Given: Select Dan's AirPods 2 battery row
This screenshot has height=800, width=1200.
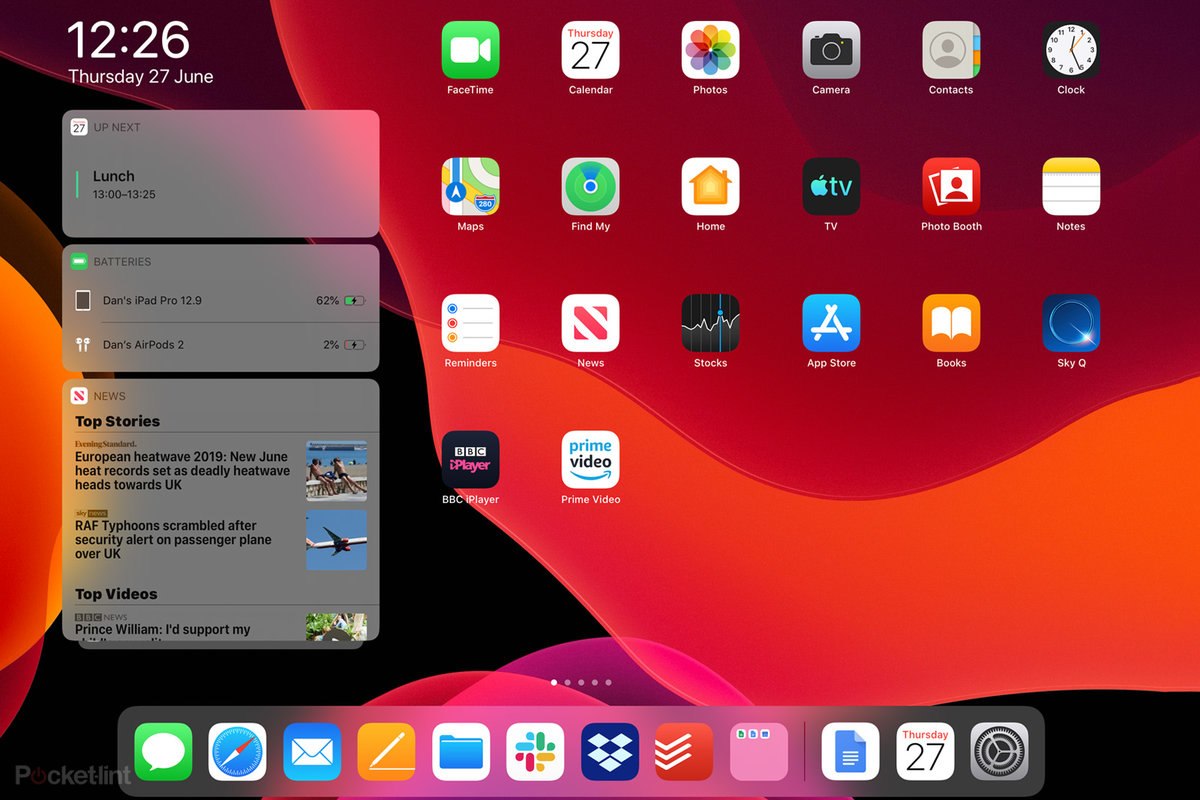Looking at the screenshot, I should [x=221, y=344].
